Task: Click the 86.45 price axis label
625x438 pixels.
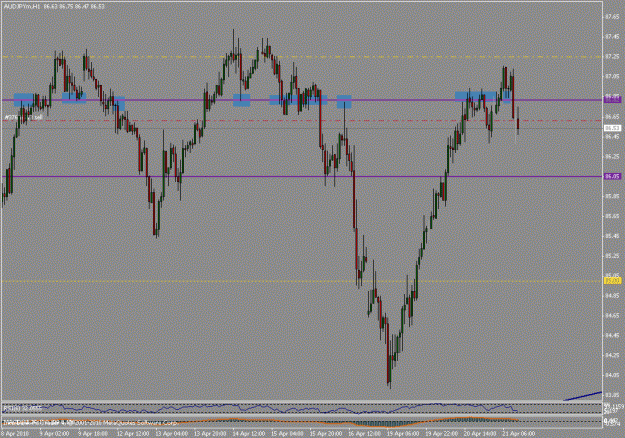Action: (x=612, y=136)
